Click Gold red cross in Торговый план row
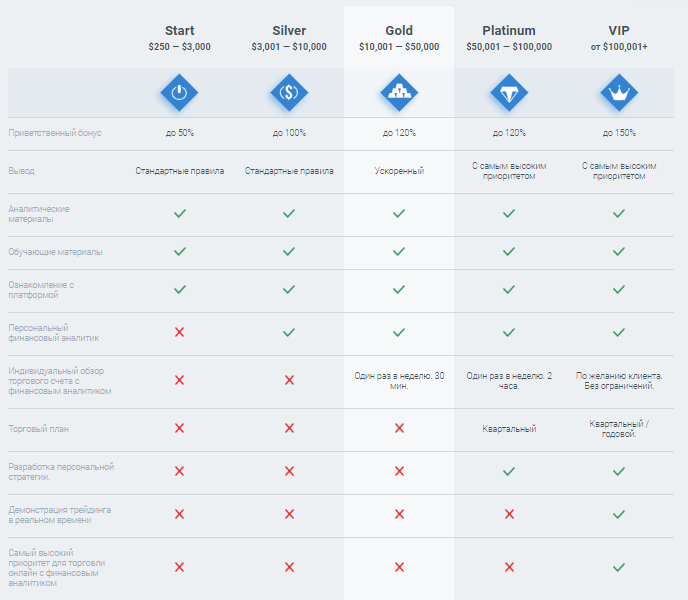Image resolution: width=688 pixels, height=600 pixels. pos(399,428)
